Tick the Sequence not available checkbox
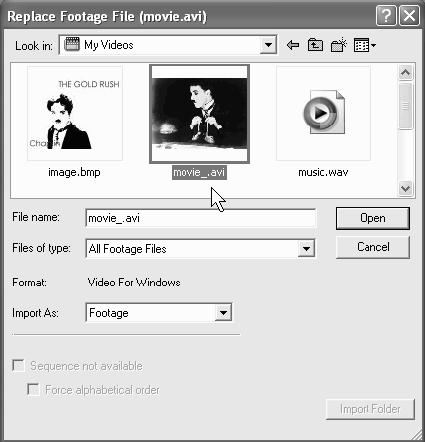This screenshot has height=442, width=425. 18,365
